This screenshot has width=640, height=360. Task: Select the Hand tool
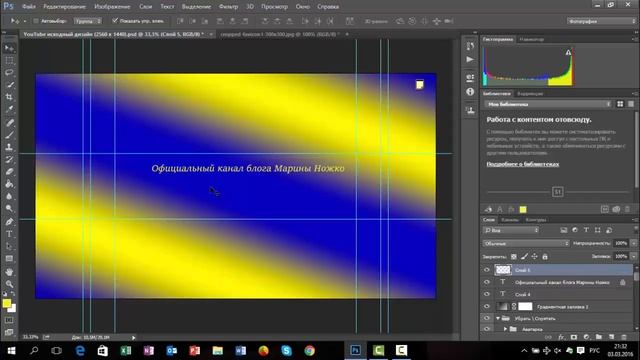point(9,272)
